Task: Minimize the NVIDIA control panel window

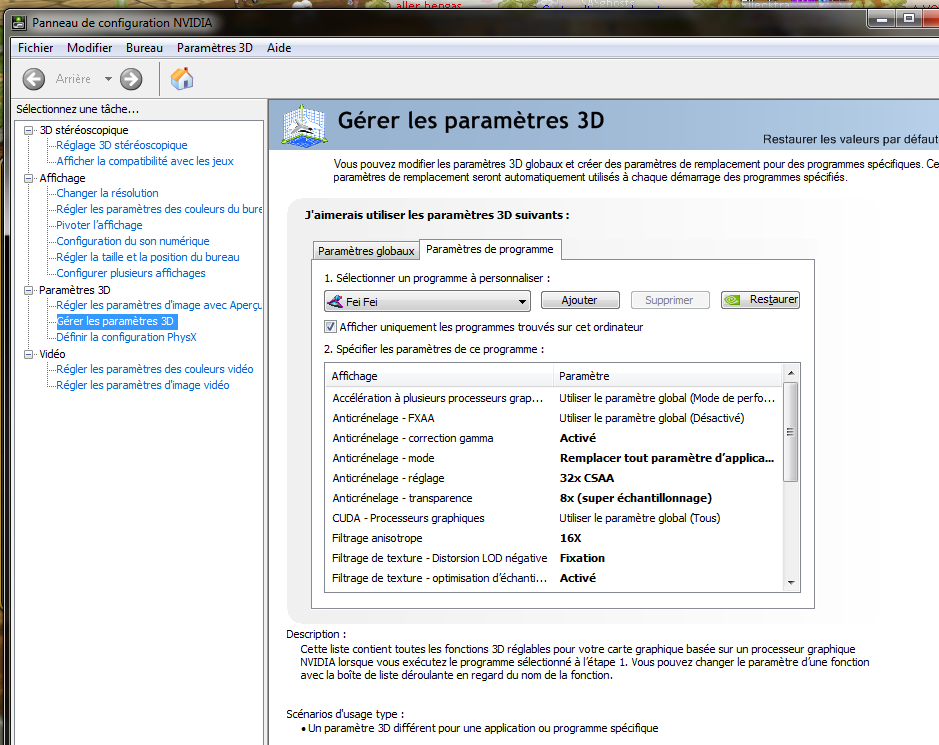Action: click(882, 19)
